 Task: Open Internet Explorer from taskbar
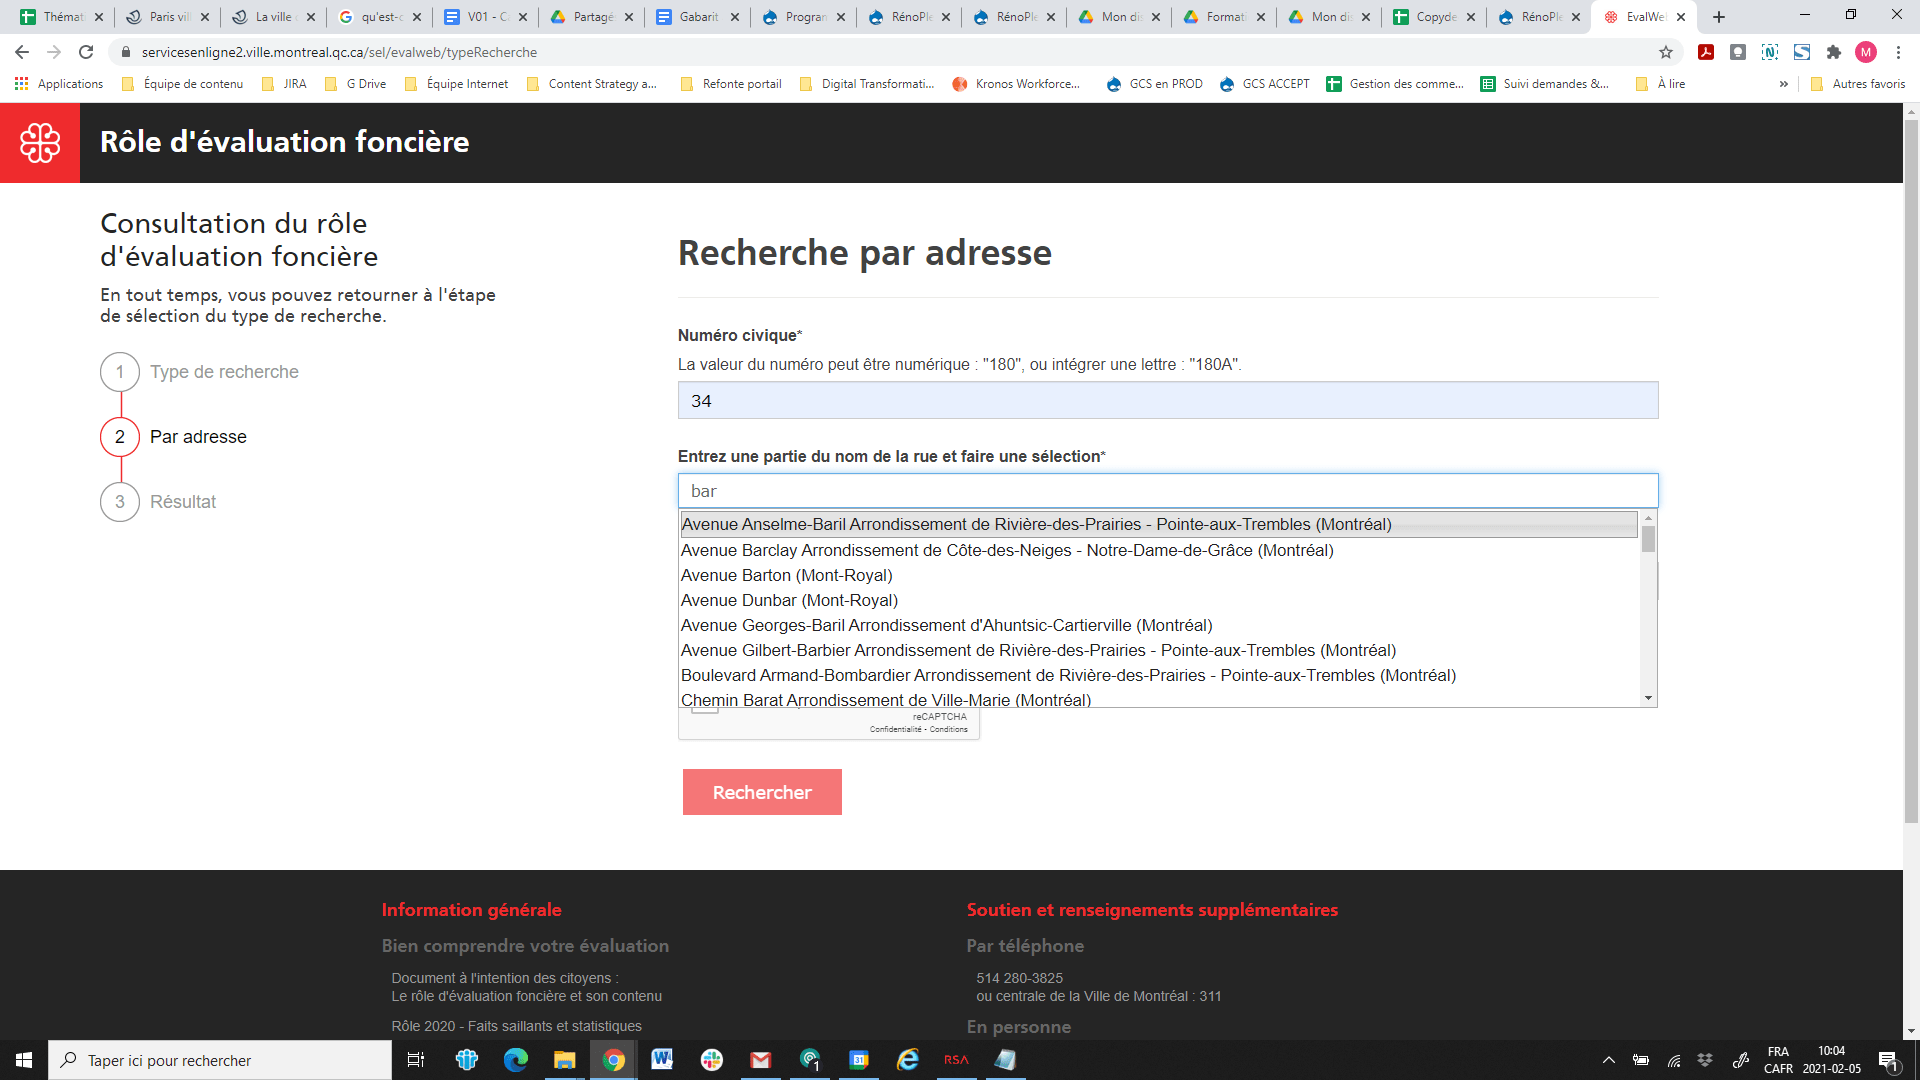pos(908,1060)
